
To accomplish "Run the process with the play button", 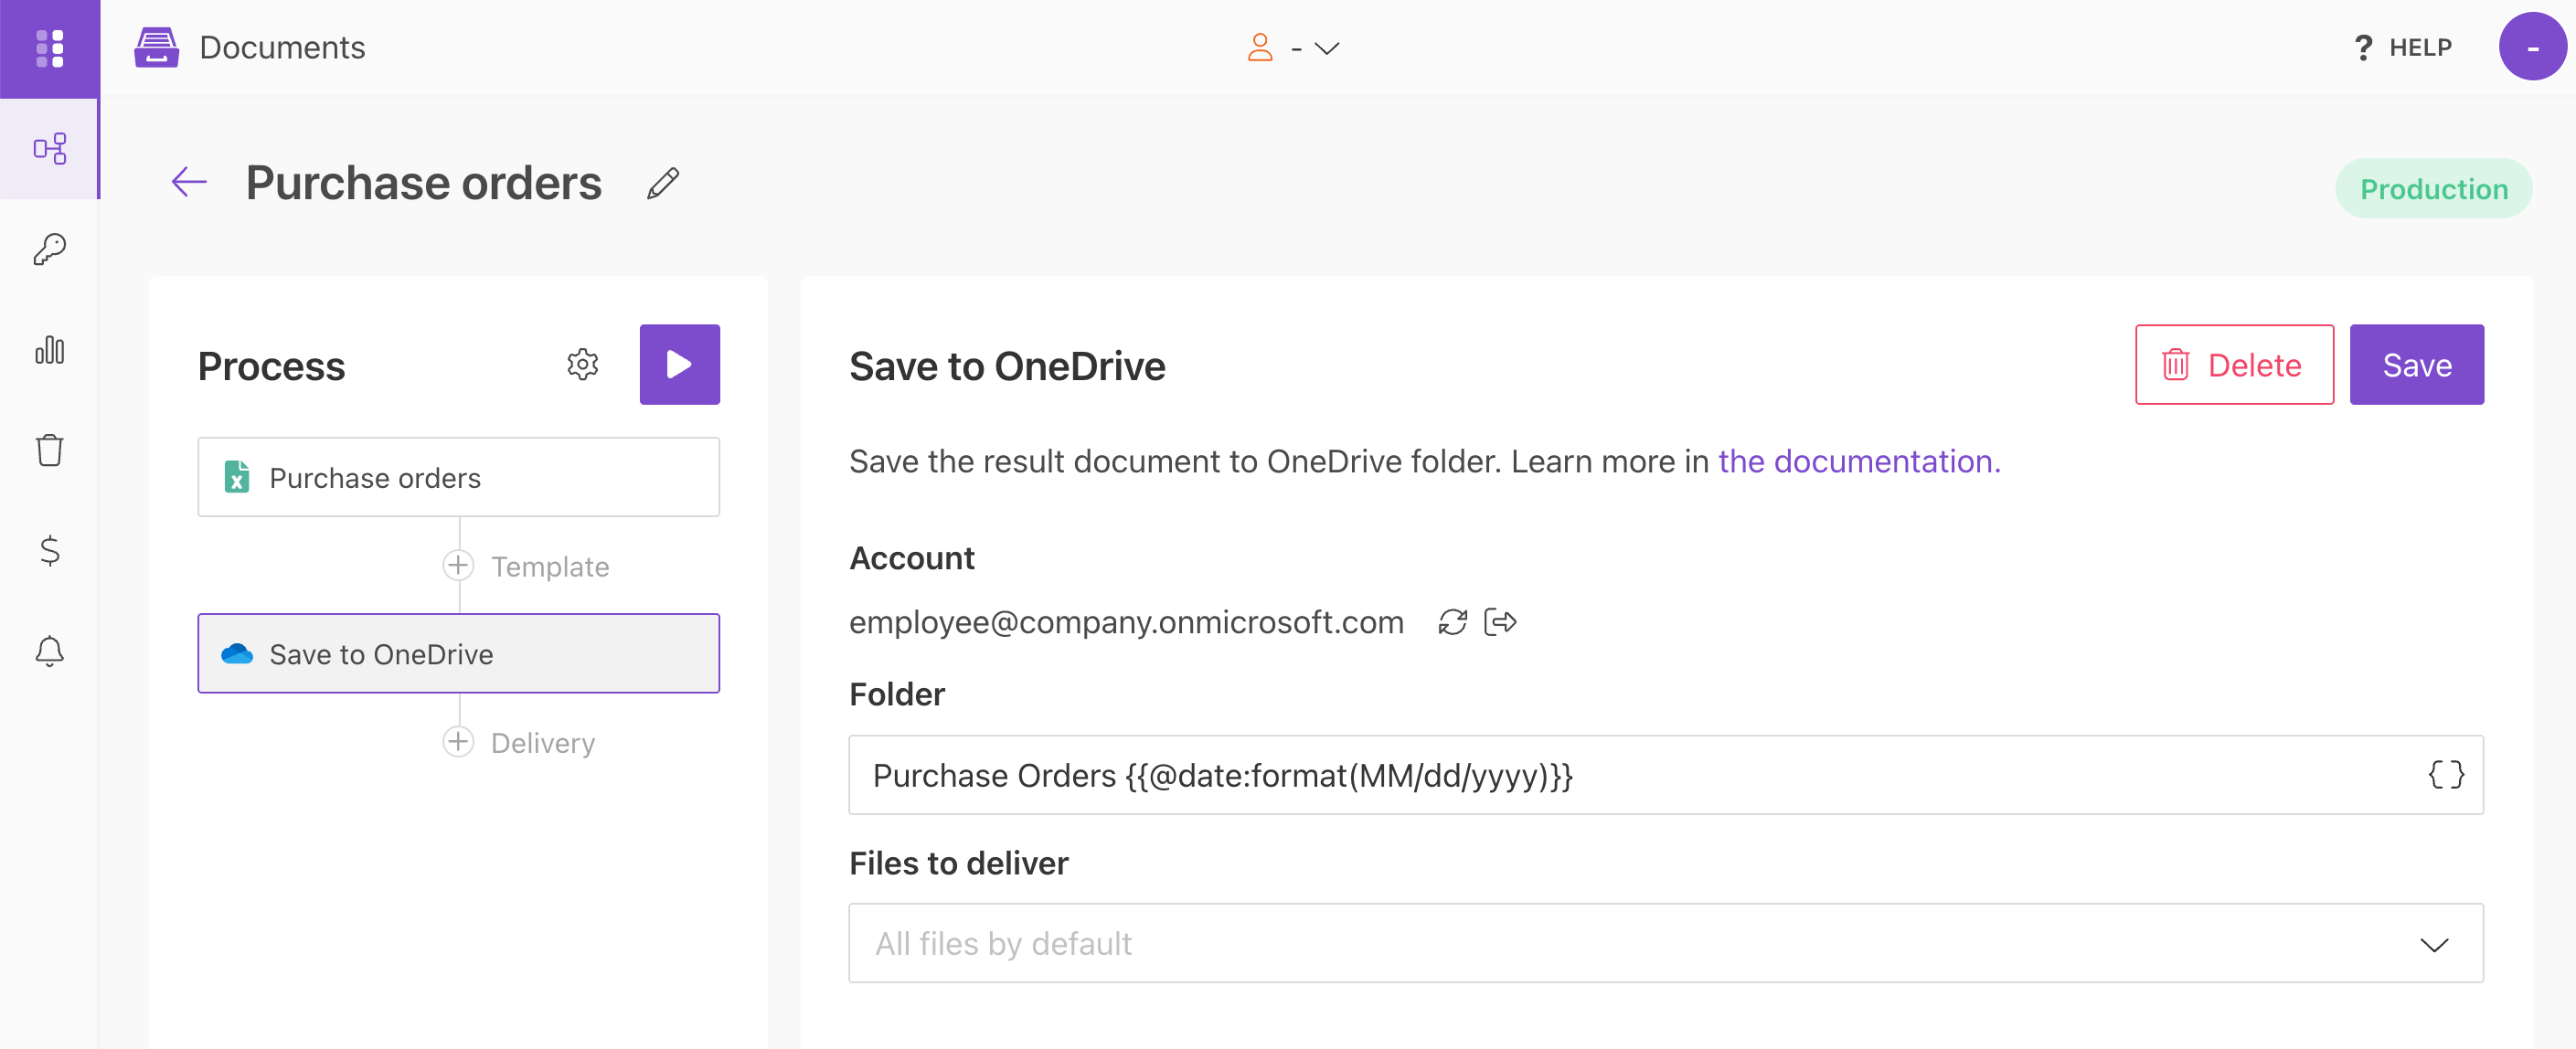I will coord(680,364).
